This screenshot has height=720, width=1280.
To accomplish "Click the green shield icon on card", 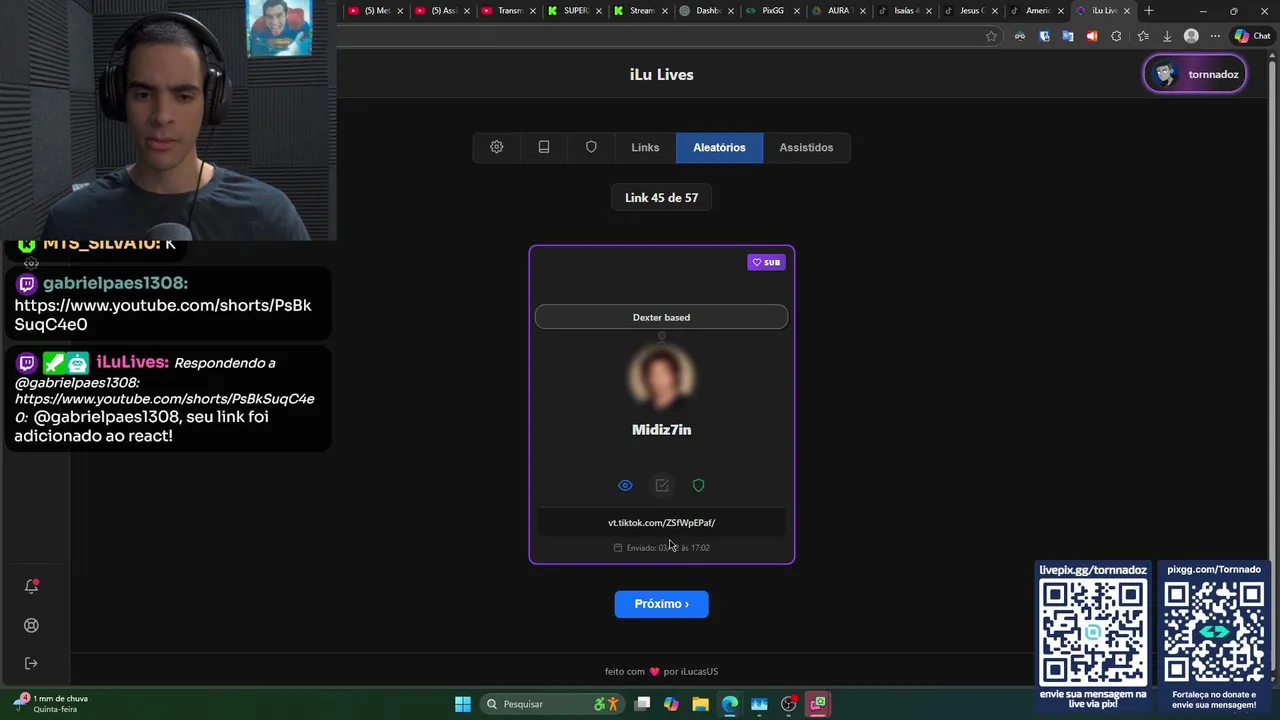I will [x=698, y=485].
